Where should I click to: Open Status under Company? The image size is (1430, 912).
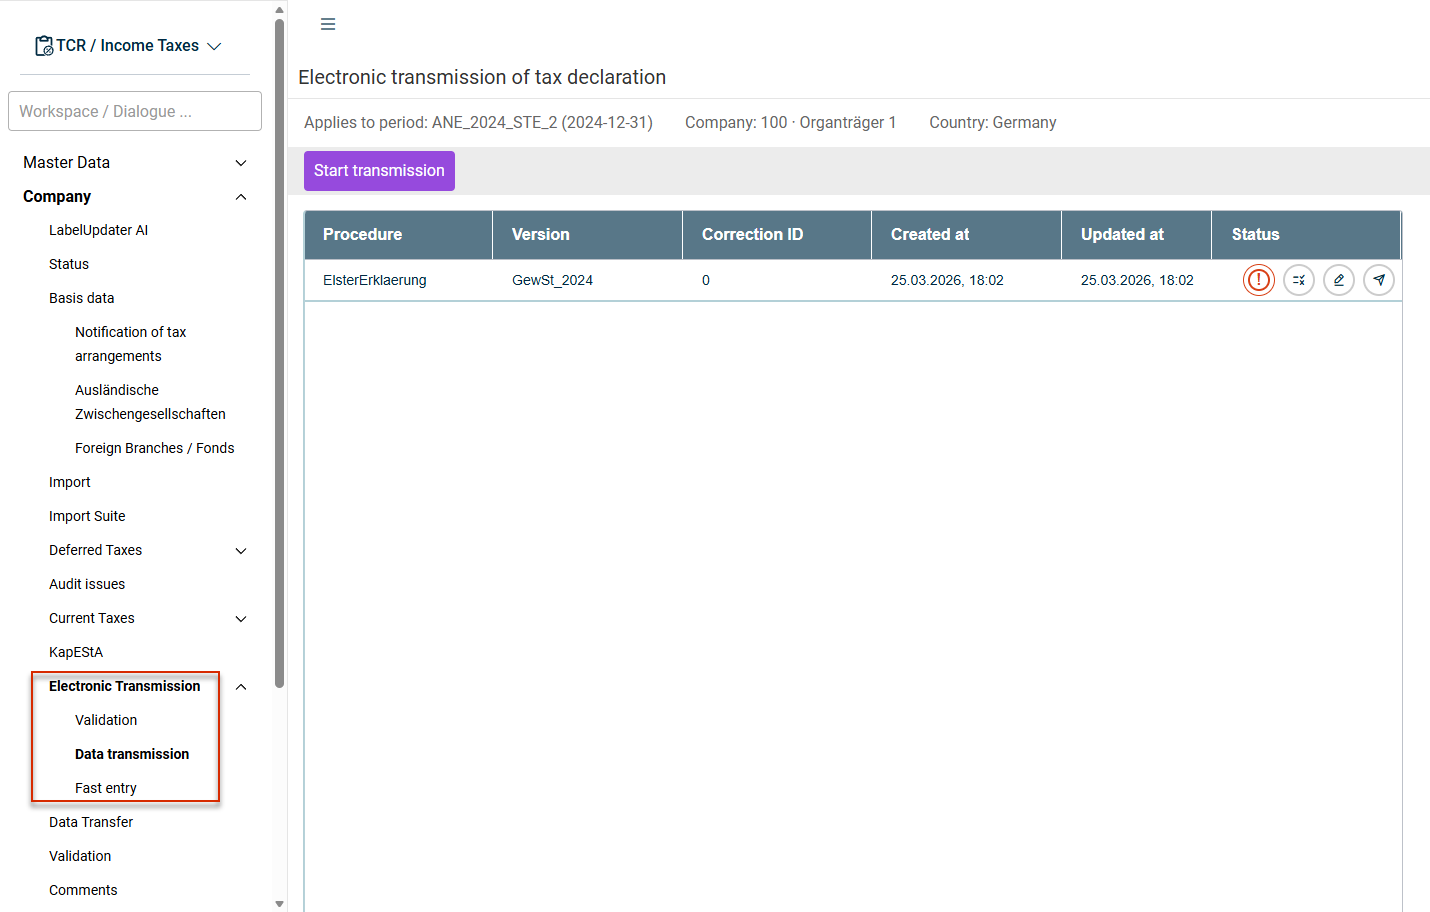point(69,264)
